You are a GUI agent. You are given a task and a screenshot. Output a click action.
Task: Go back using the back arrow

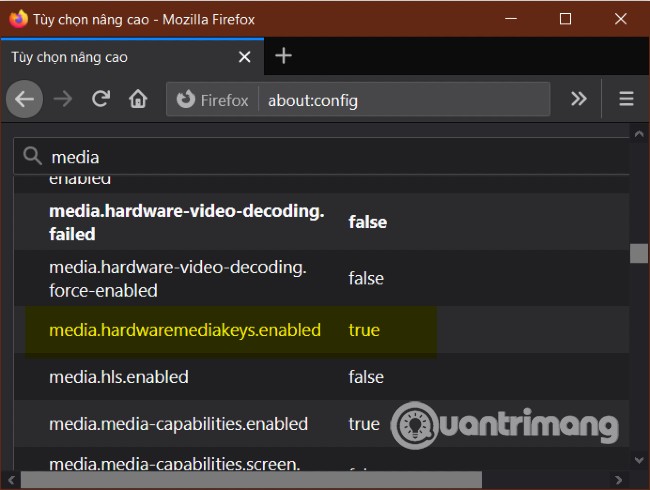coord(24,99)
